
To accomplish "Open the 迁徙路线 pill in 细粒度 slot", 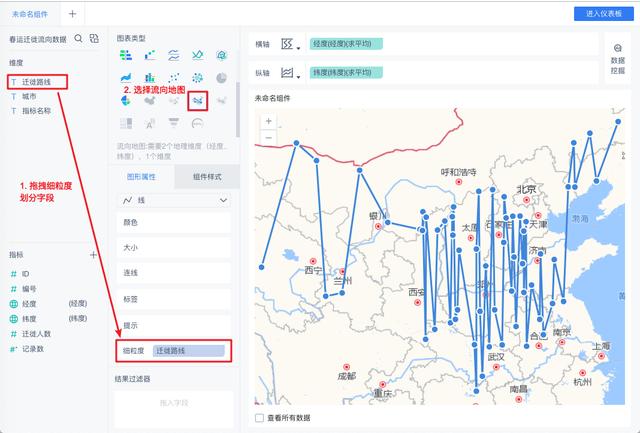I will (189, 351).
